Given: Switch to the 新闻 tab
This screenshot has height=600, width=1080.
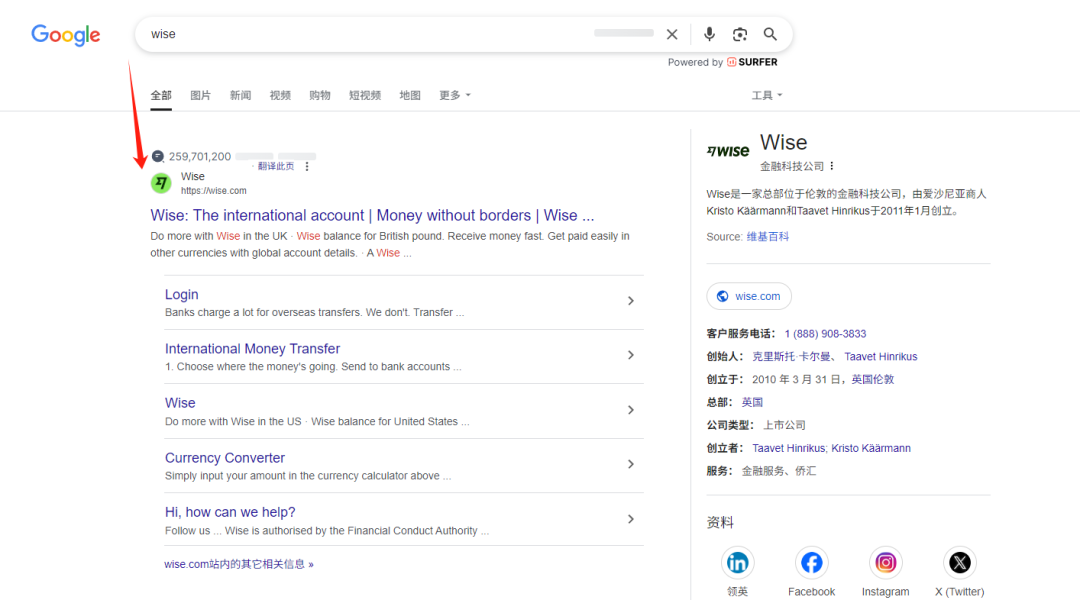Looking at the screenshot, I should pyautogui.click(x=240, y=95).
